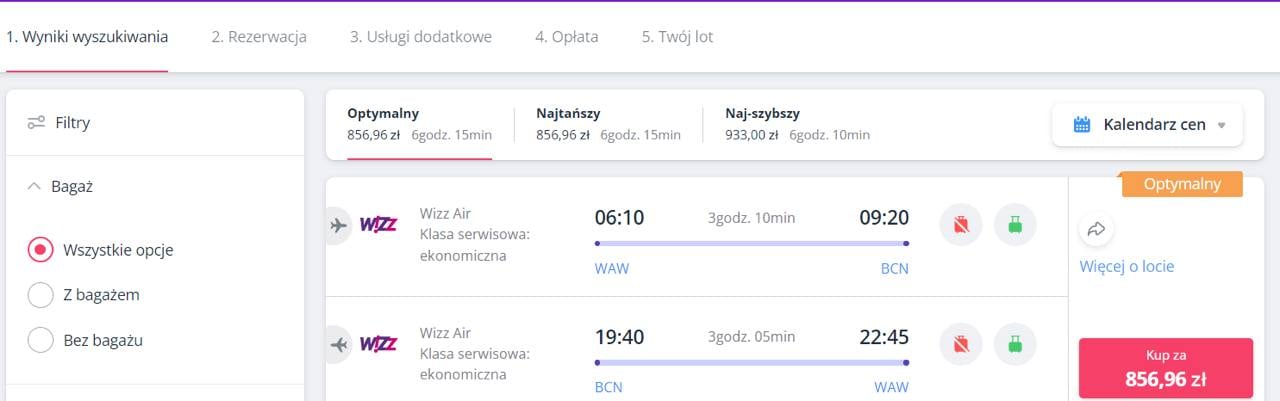The width and height of the screenshot is (1280, 401).
Task: Click the Filtry sliders icon
Action: click(x=37, y=123)
